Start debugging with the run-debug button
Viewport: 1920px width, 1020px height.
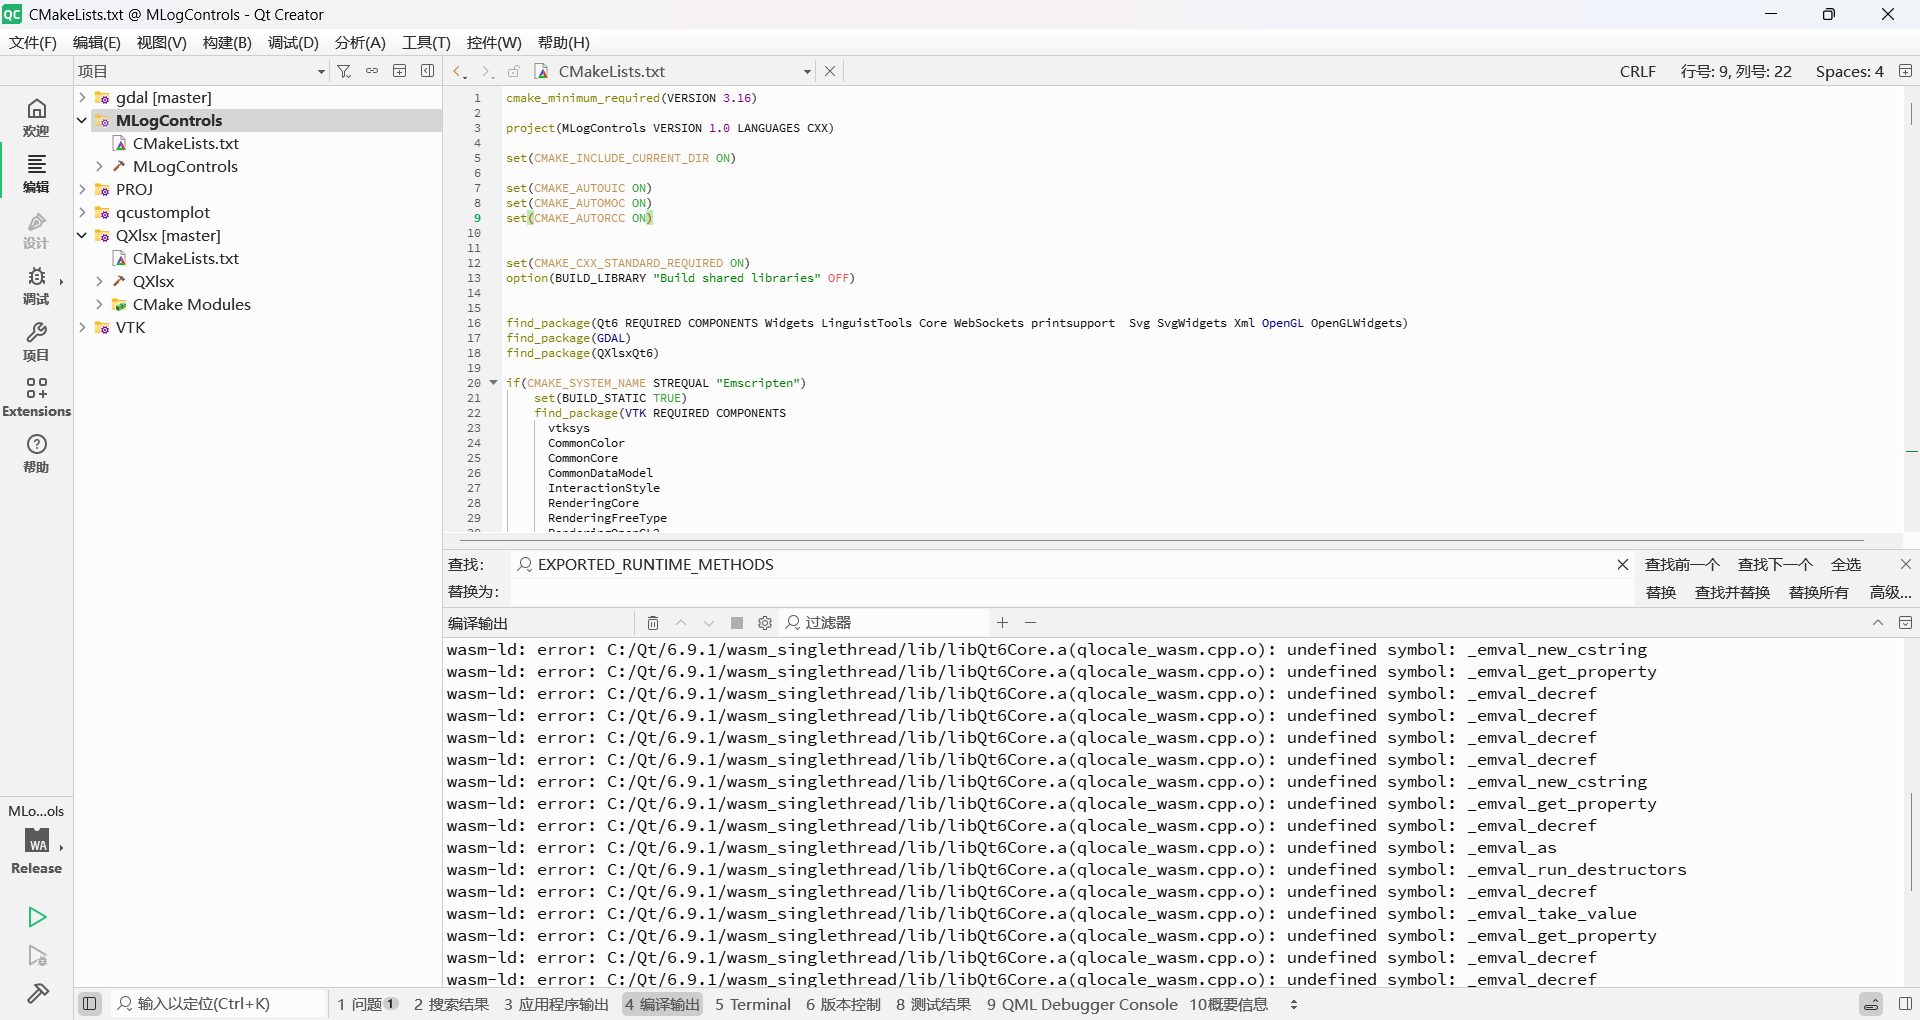pyautogui.click(x=37, y=956)
